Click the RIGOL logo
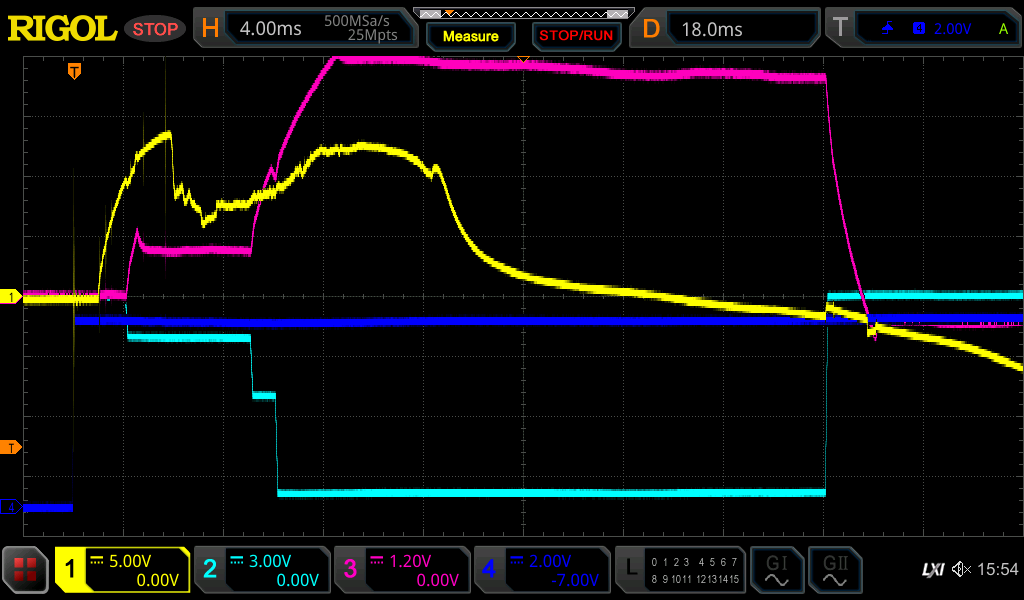The width and height of the screenshot is (1024, 600). pyautogui.click(x=62, y=29)
